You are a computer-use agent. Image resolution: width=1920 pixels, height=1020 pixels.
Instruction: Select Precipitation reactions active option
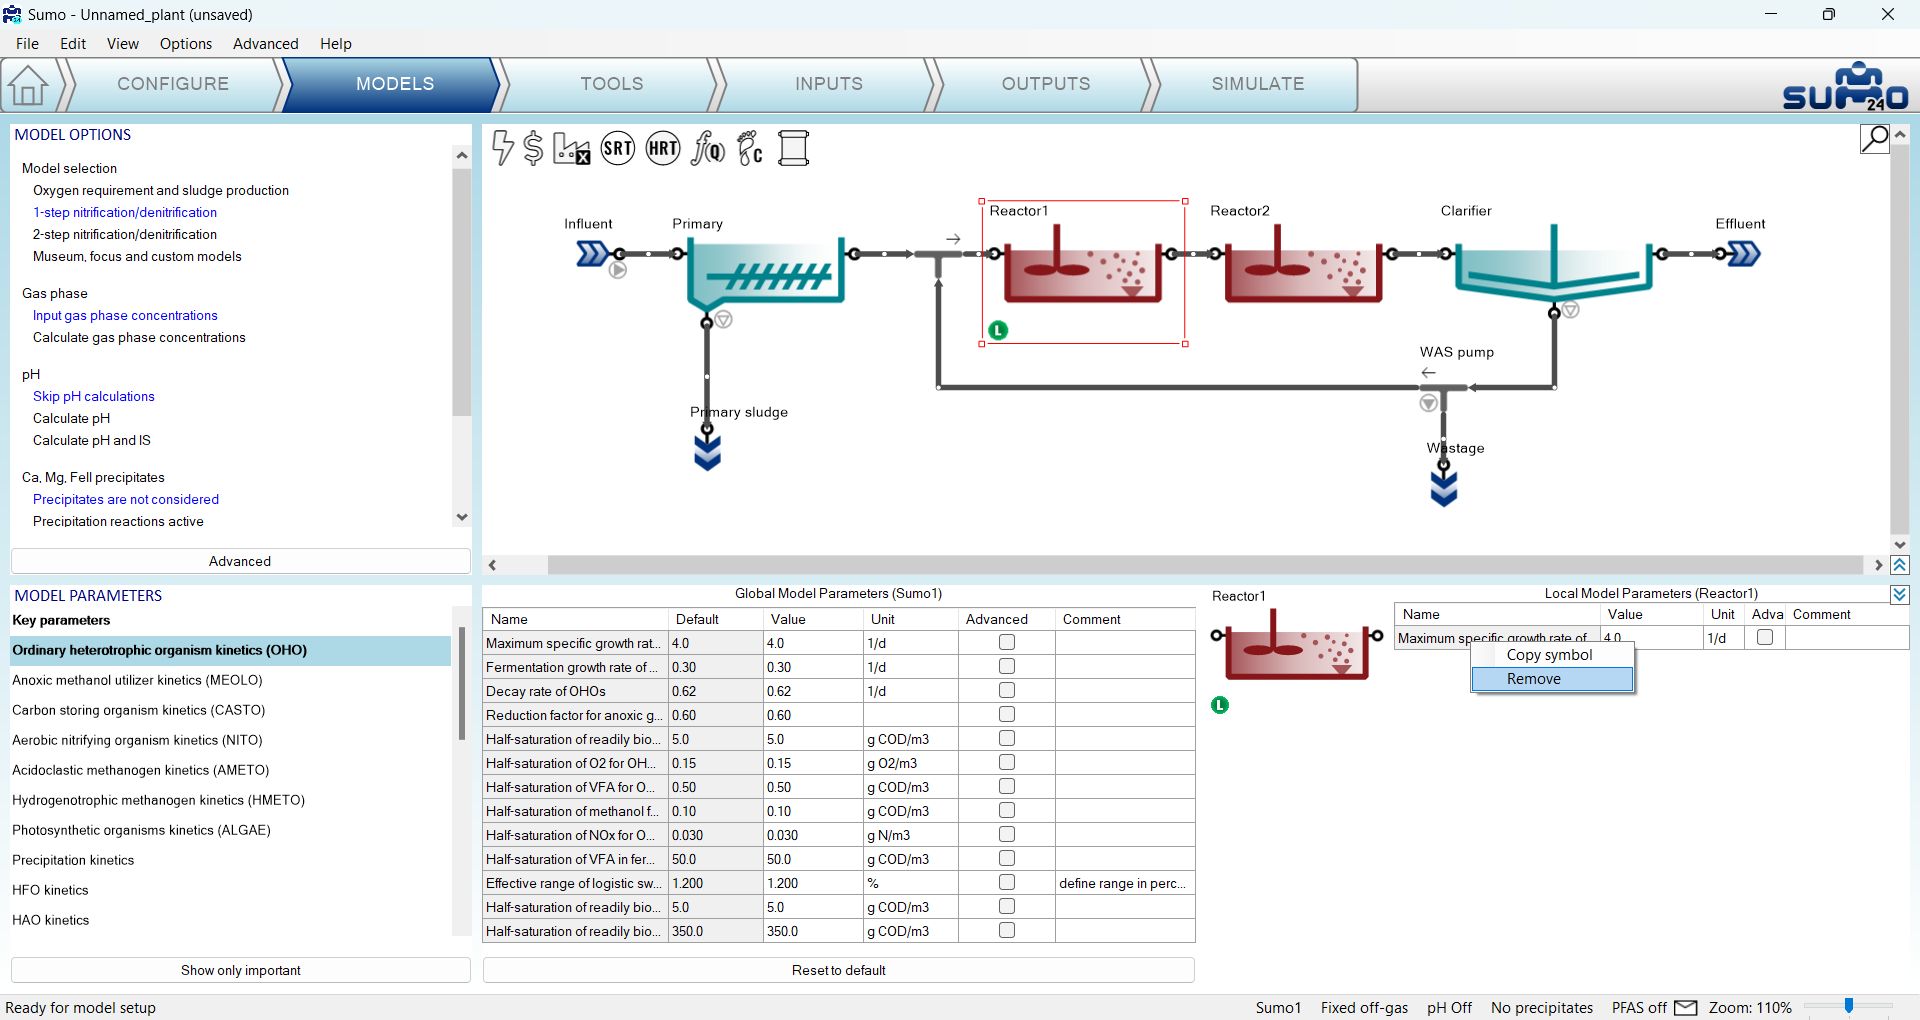[x=118, y=521]
